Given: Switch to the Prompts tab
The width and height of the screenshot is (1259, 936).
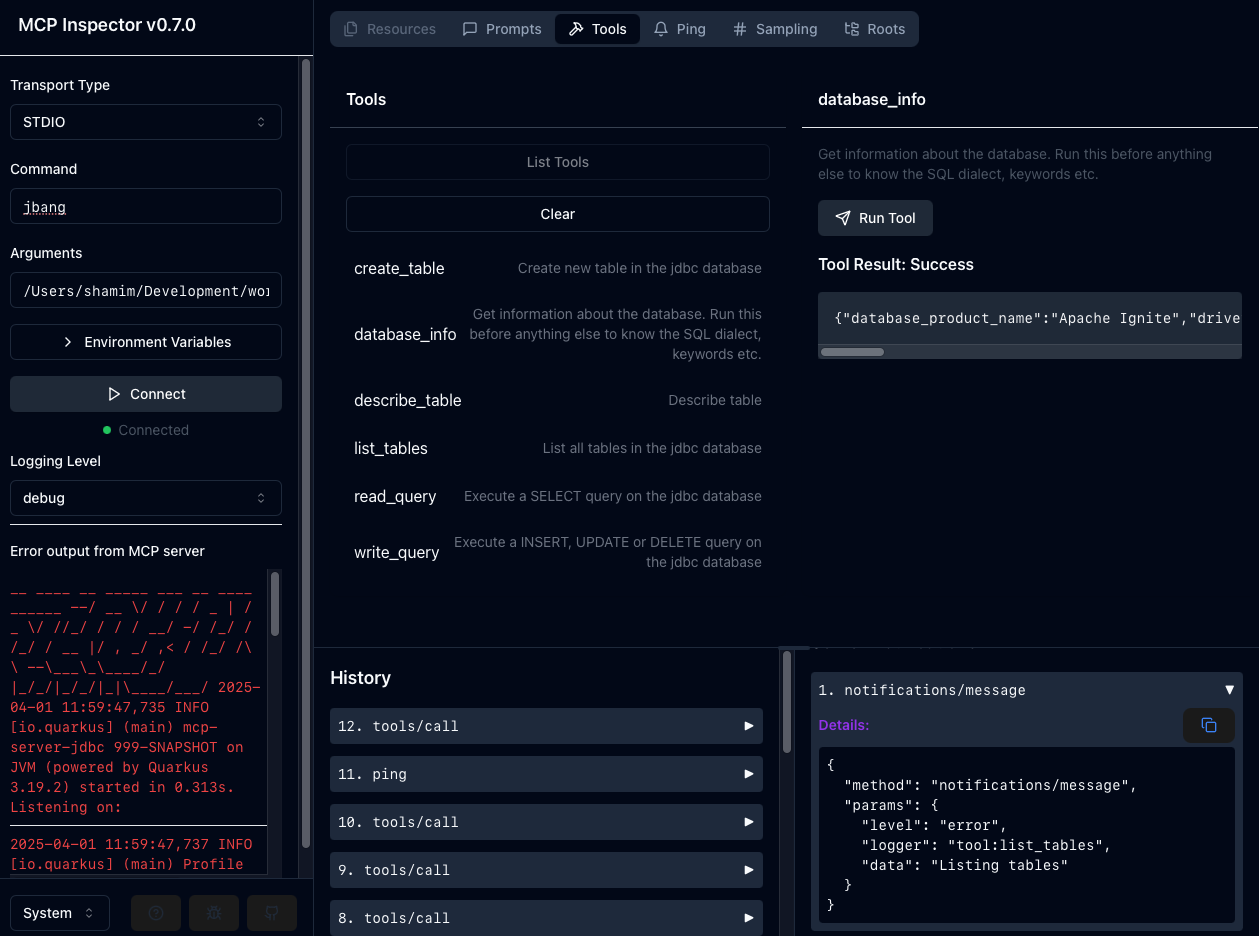Looking at the screenshot, I should [x=502, y=29].
